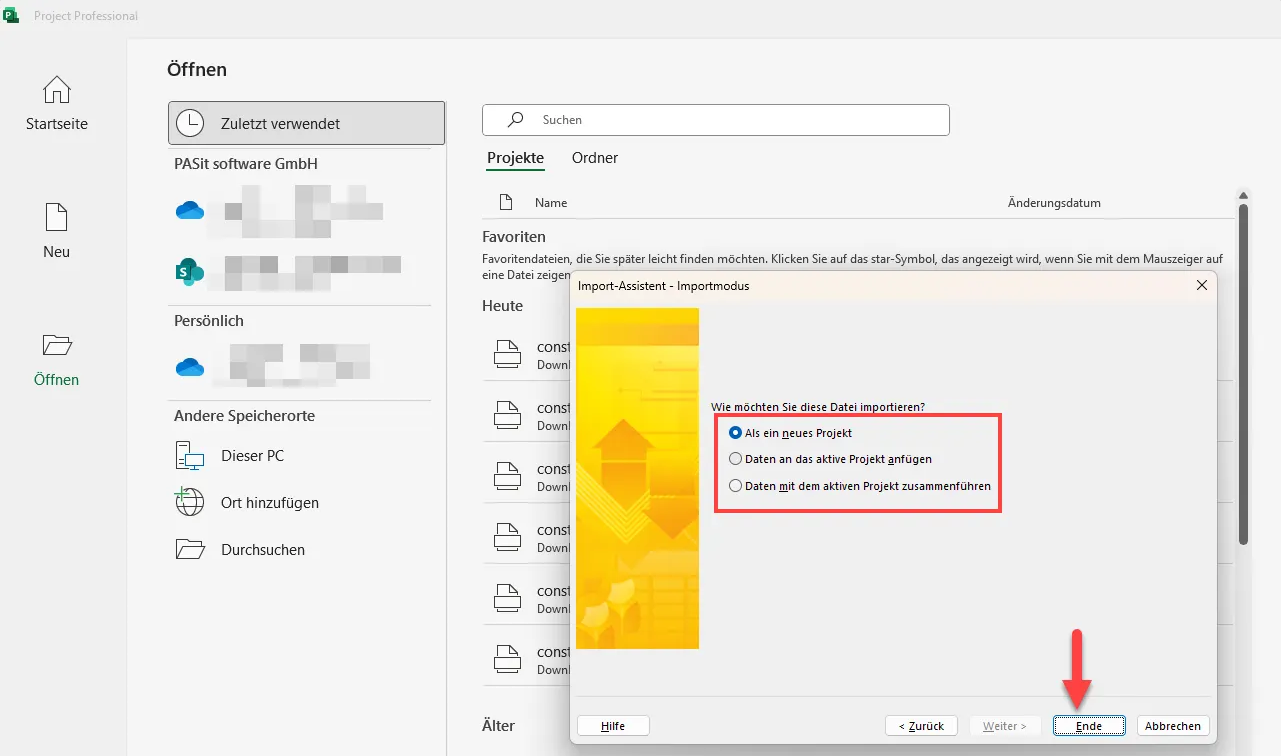Switch to the Ordner tab
This screenshot has height=756, width=1281.
tap(595, 158)
